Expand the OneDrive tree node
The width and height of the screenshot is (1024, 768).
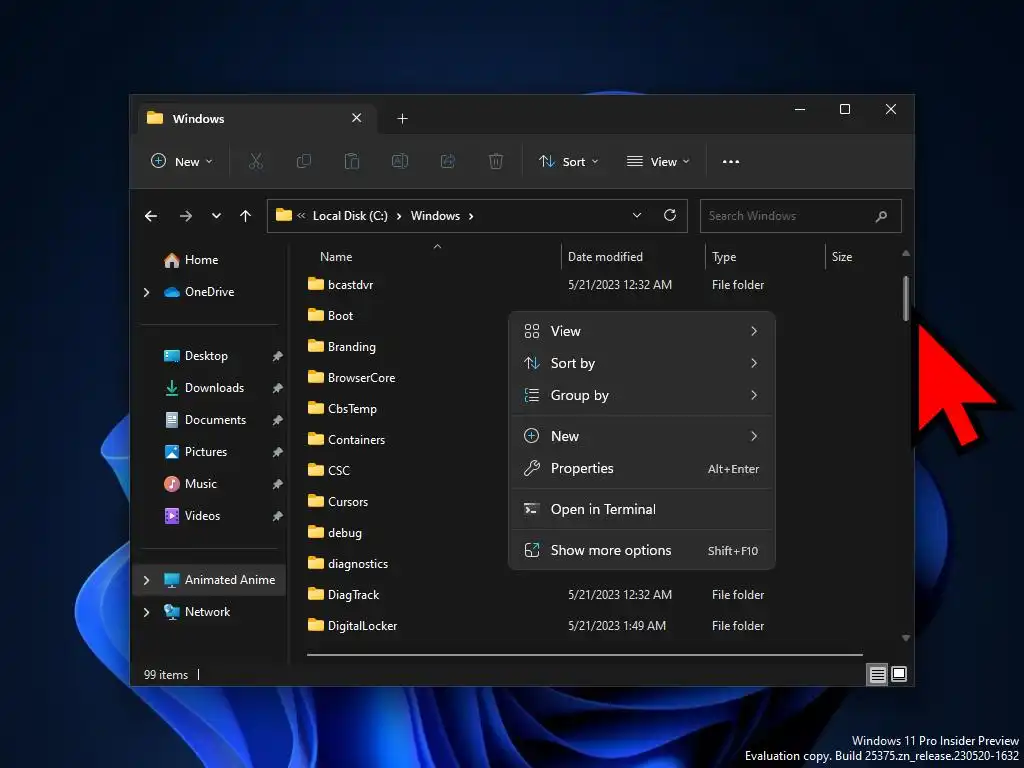point(146,292)
